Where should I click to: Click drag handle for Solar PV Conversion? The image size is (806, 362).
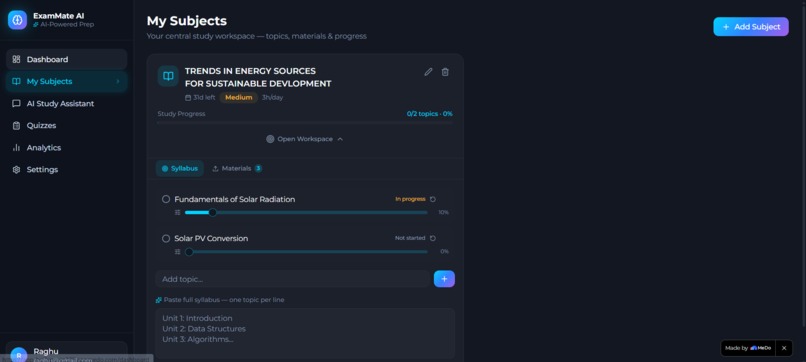pyautogui.click(x=177, y=251)
